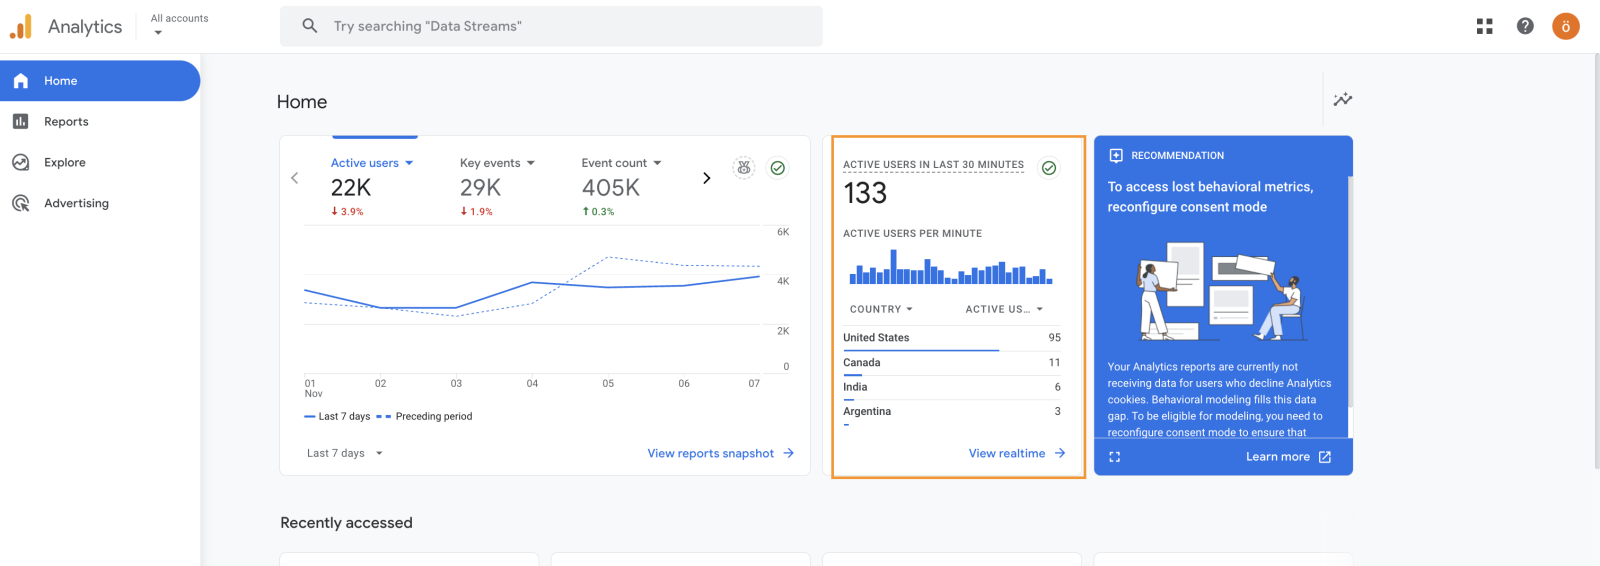Open the help question mark icon

pyautogui.click(x=1525, y=26)
